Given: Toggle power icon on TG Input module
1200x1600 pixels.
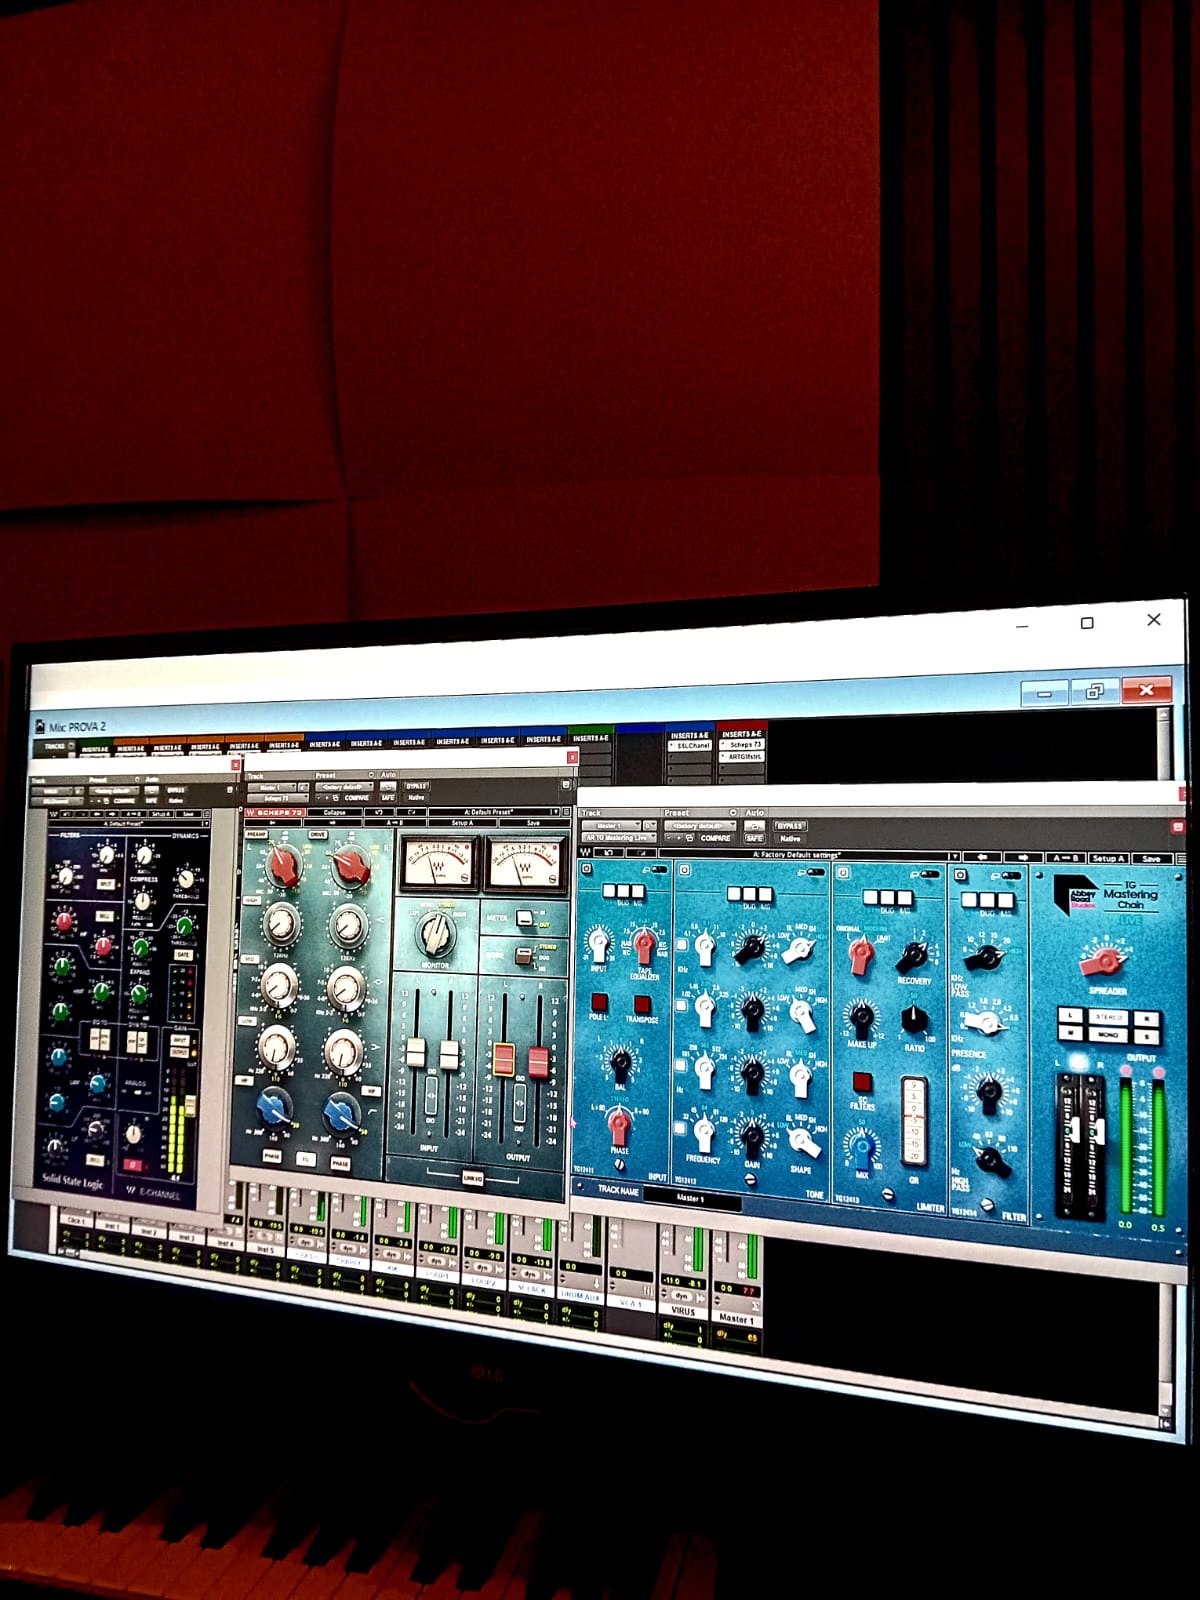Looking at the screenshot, I should (x=587, y=868).
